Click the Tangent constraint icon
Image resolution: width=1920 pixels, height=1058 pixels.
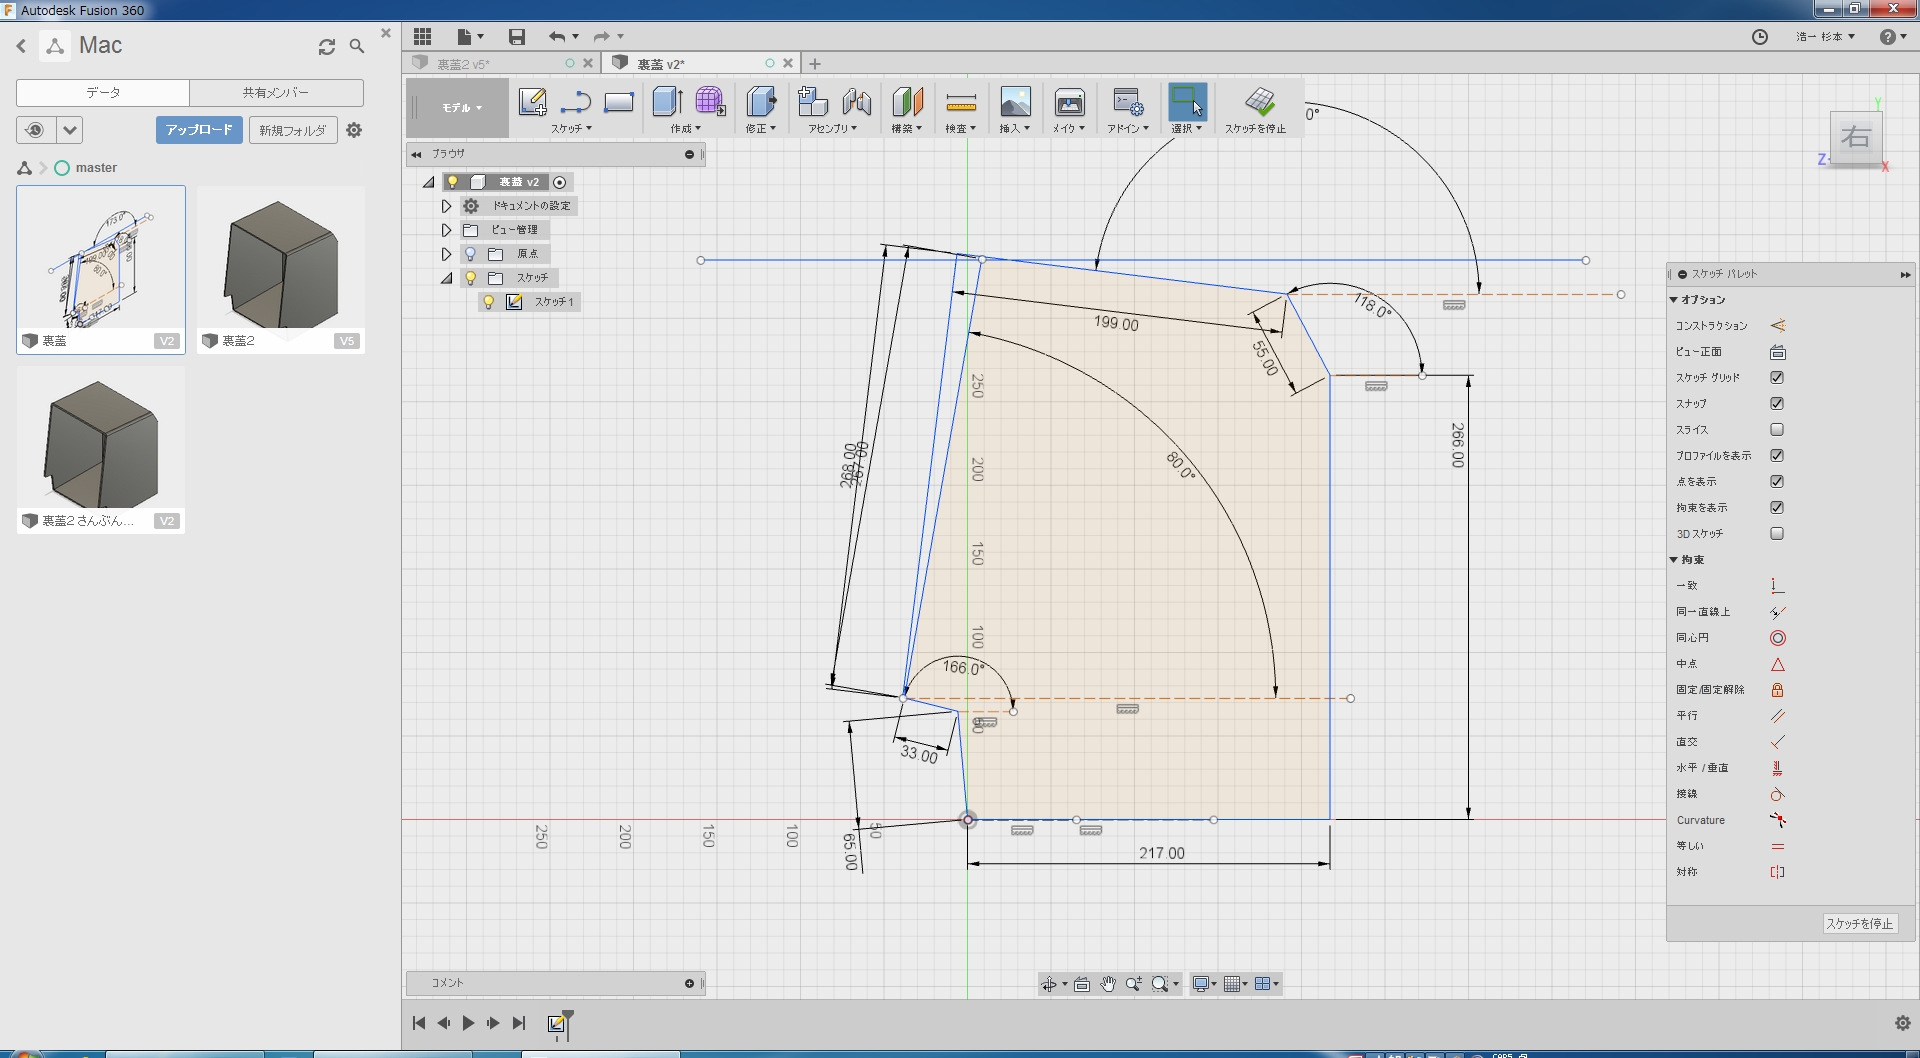pos(1777,794)
